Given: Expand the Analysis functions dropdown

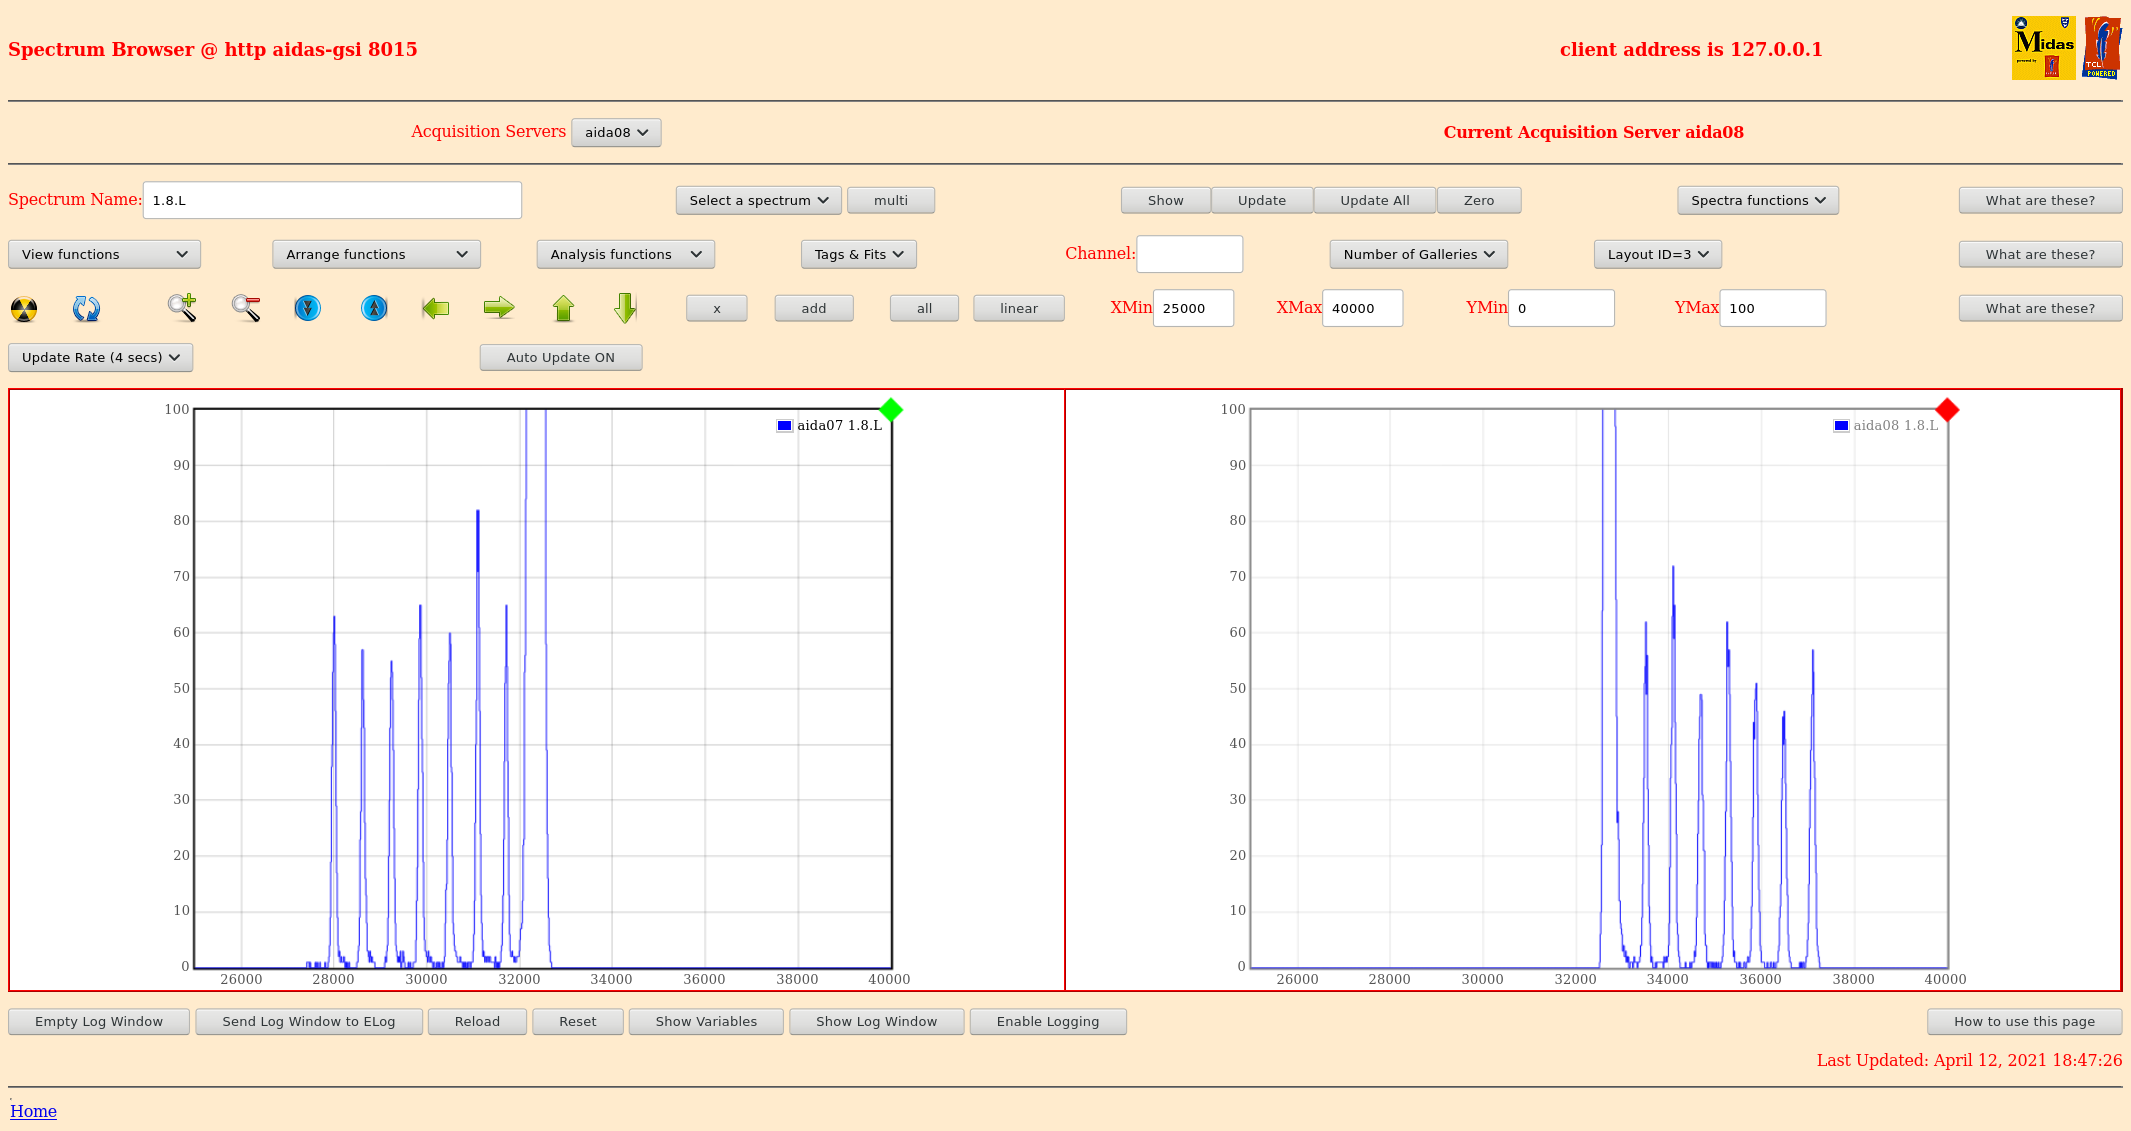Looking at the screenshot, I should (626, 255).
